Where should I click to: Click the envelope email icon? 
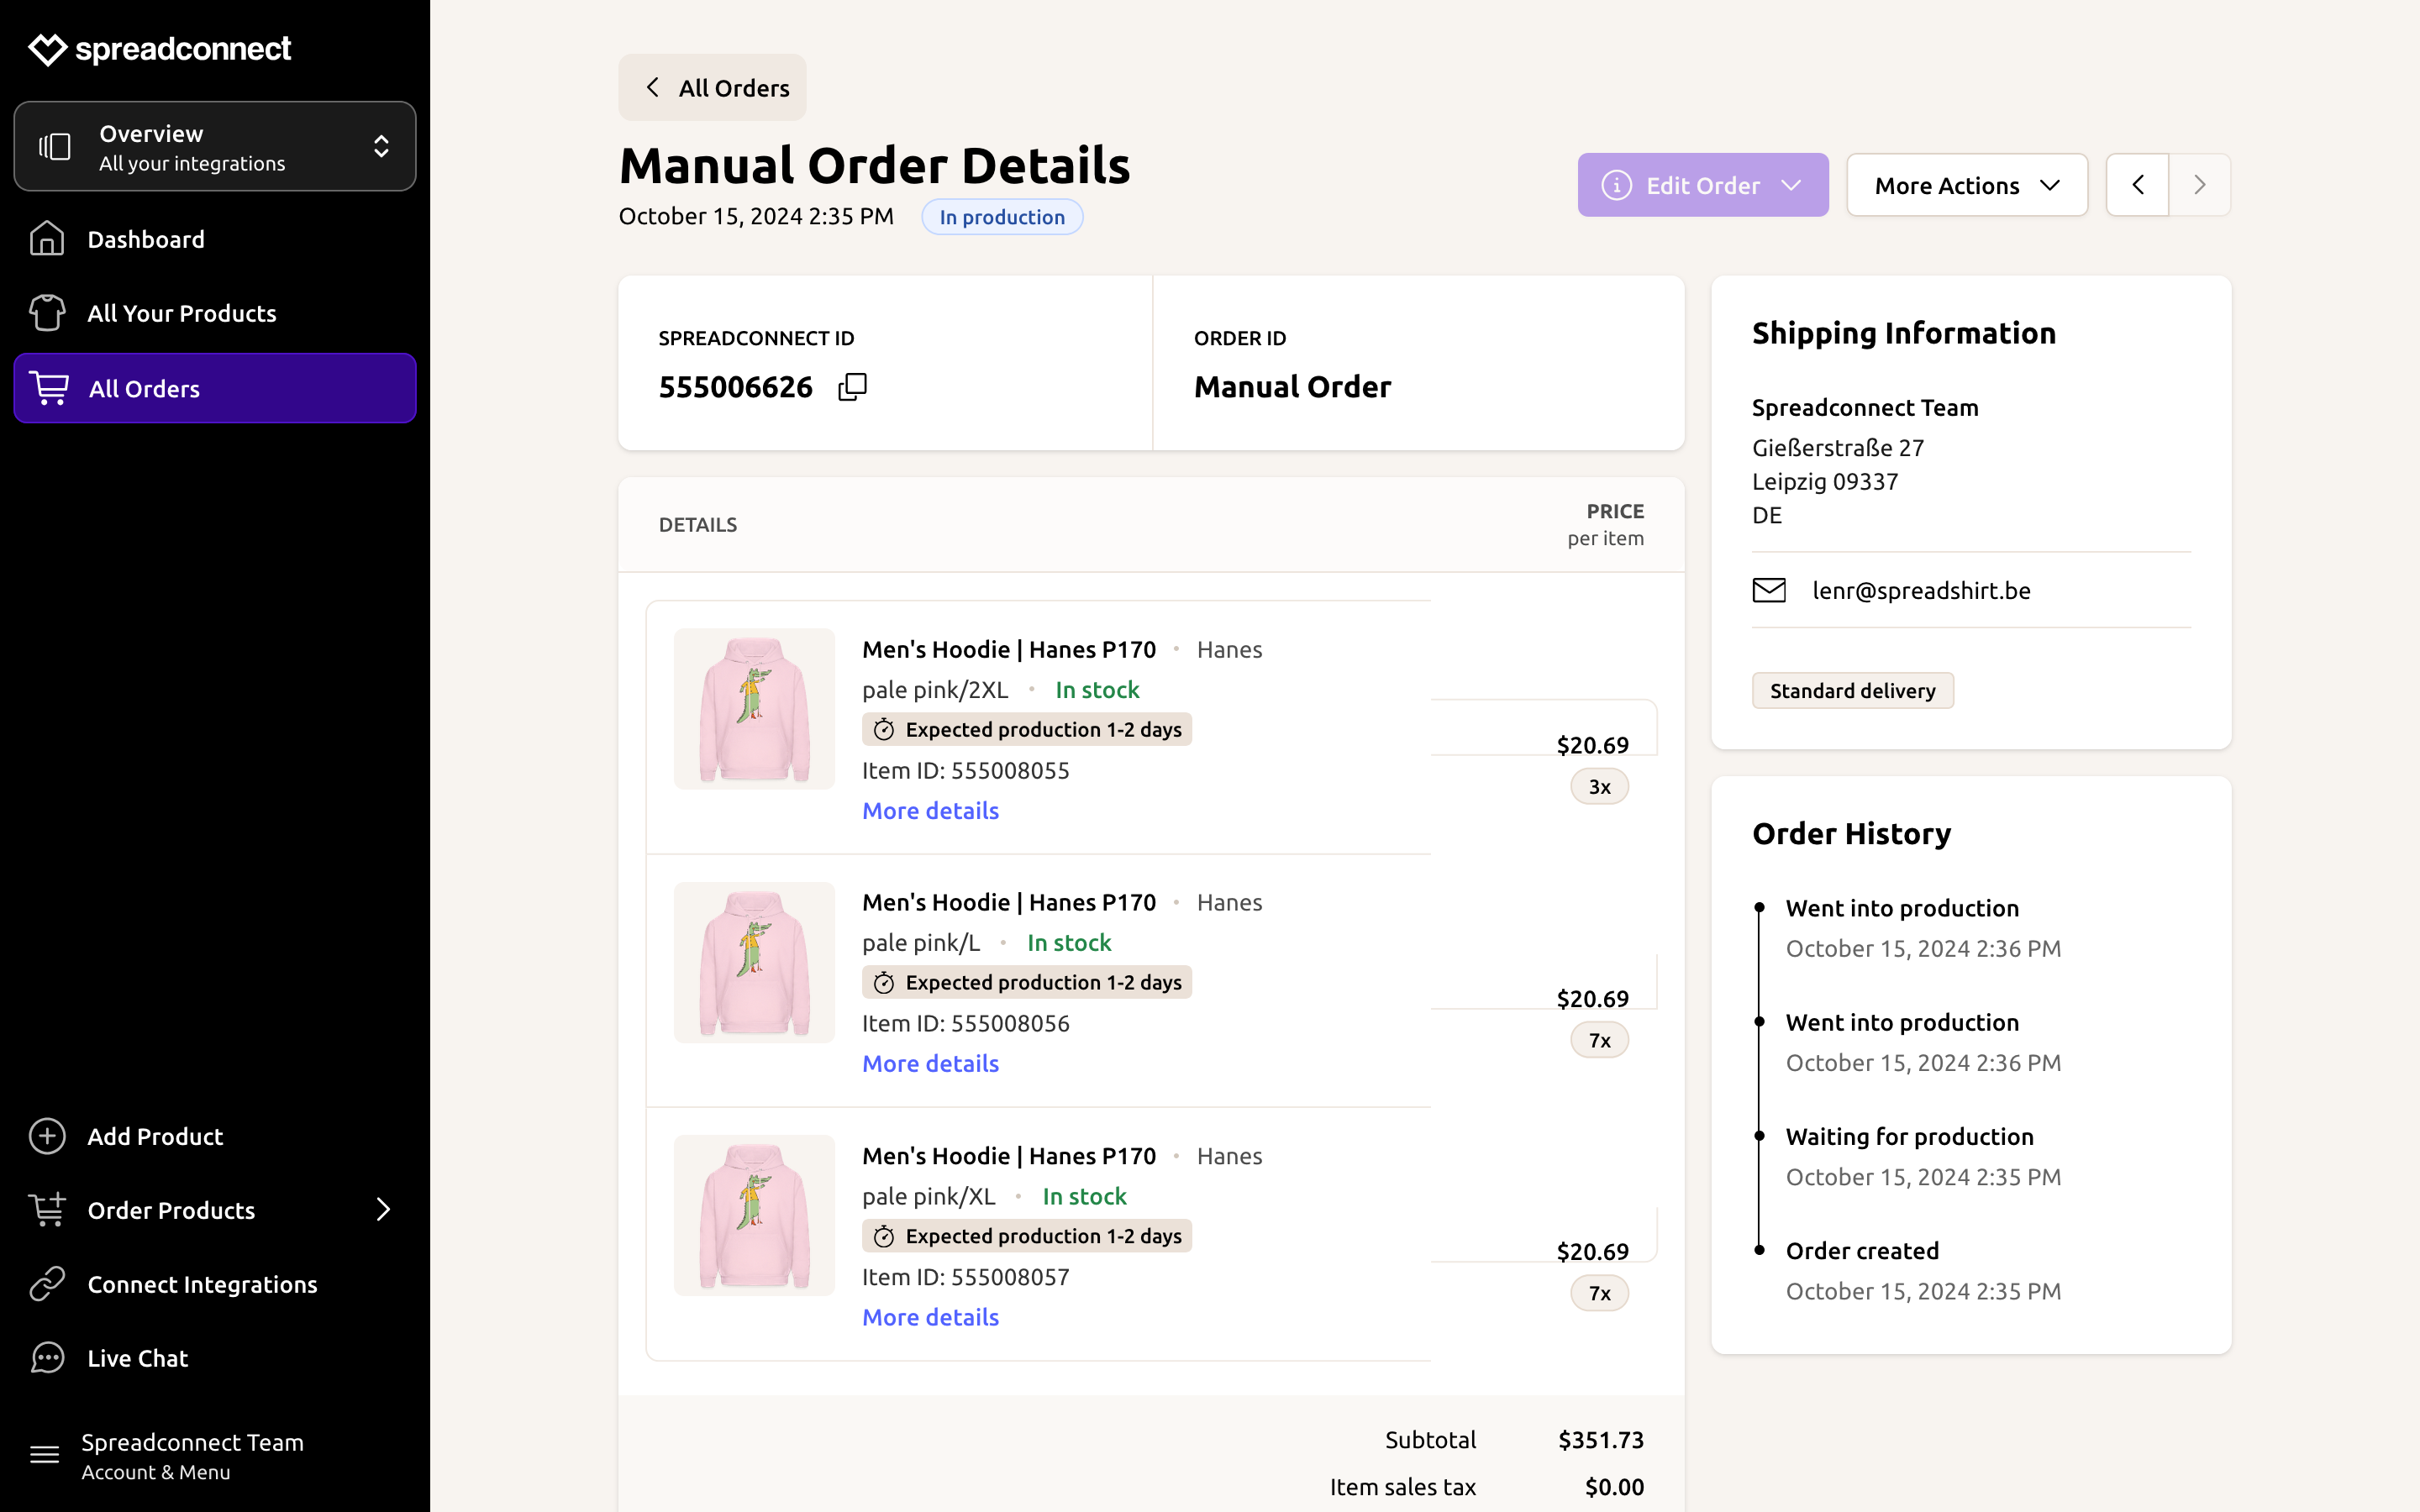[x=1769, y=590]
